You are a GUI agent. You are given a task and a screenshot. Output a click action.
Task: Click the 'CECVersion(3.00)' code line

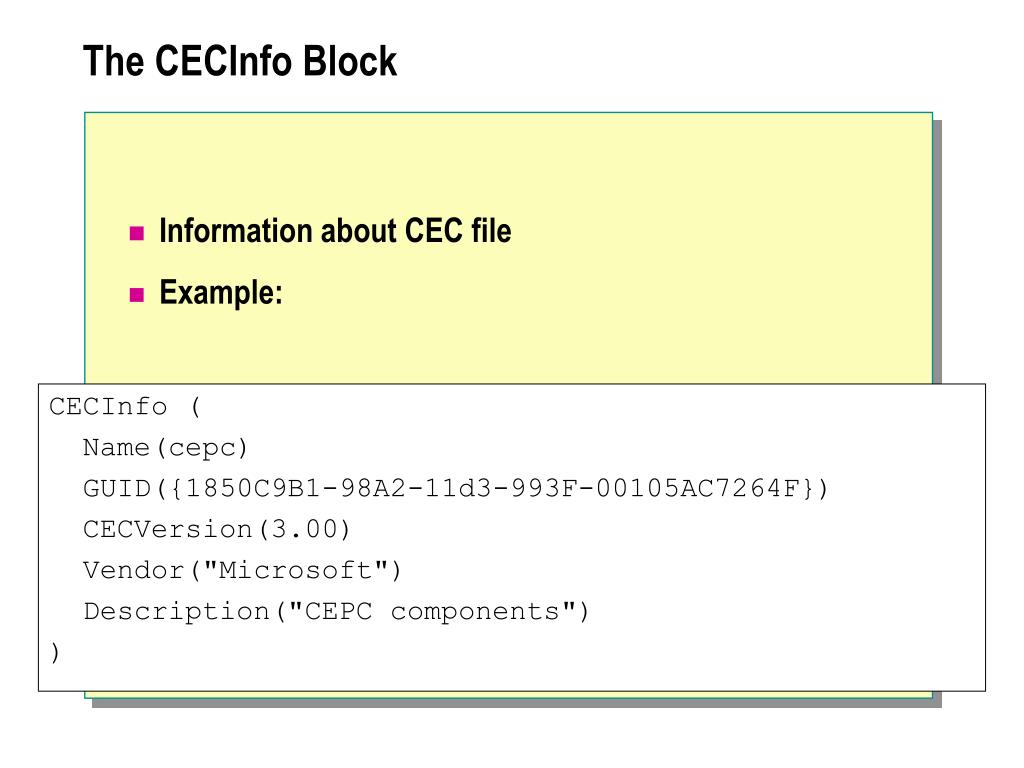217,529
